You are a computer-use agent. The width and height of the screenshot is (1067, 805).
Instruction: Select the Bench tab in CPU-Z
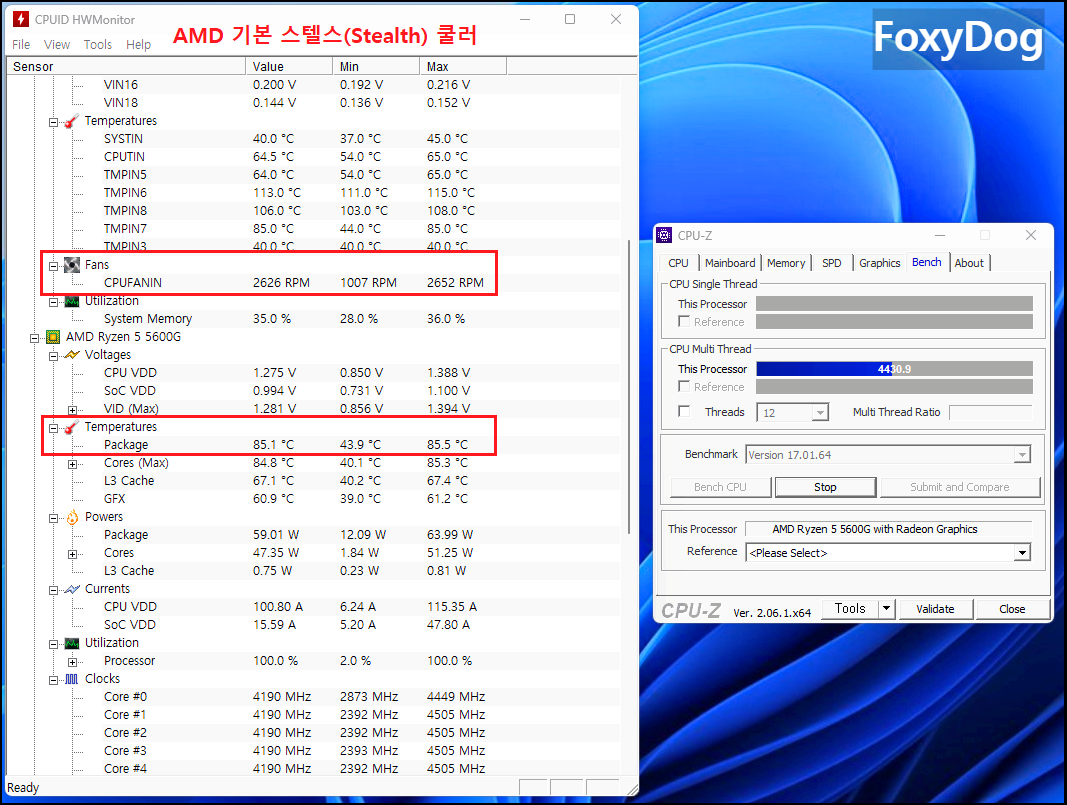[x=927, y=262]
